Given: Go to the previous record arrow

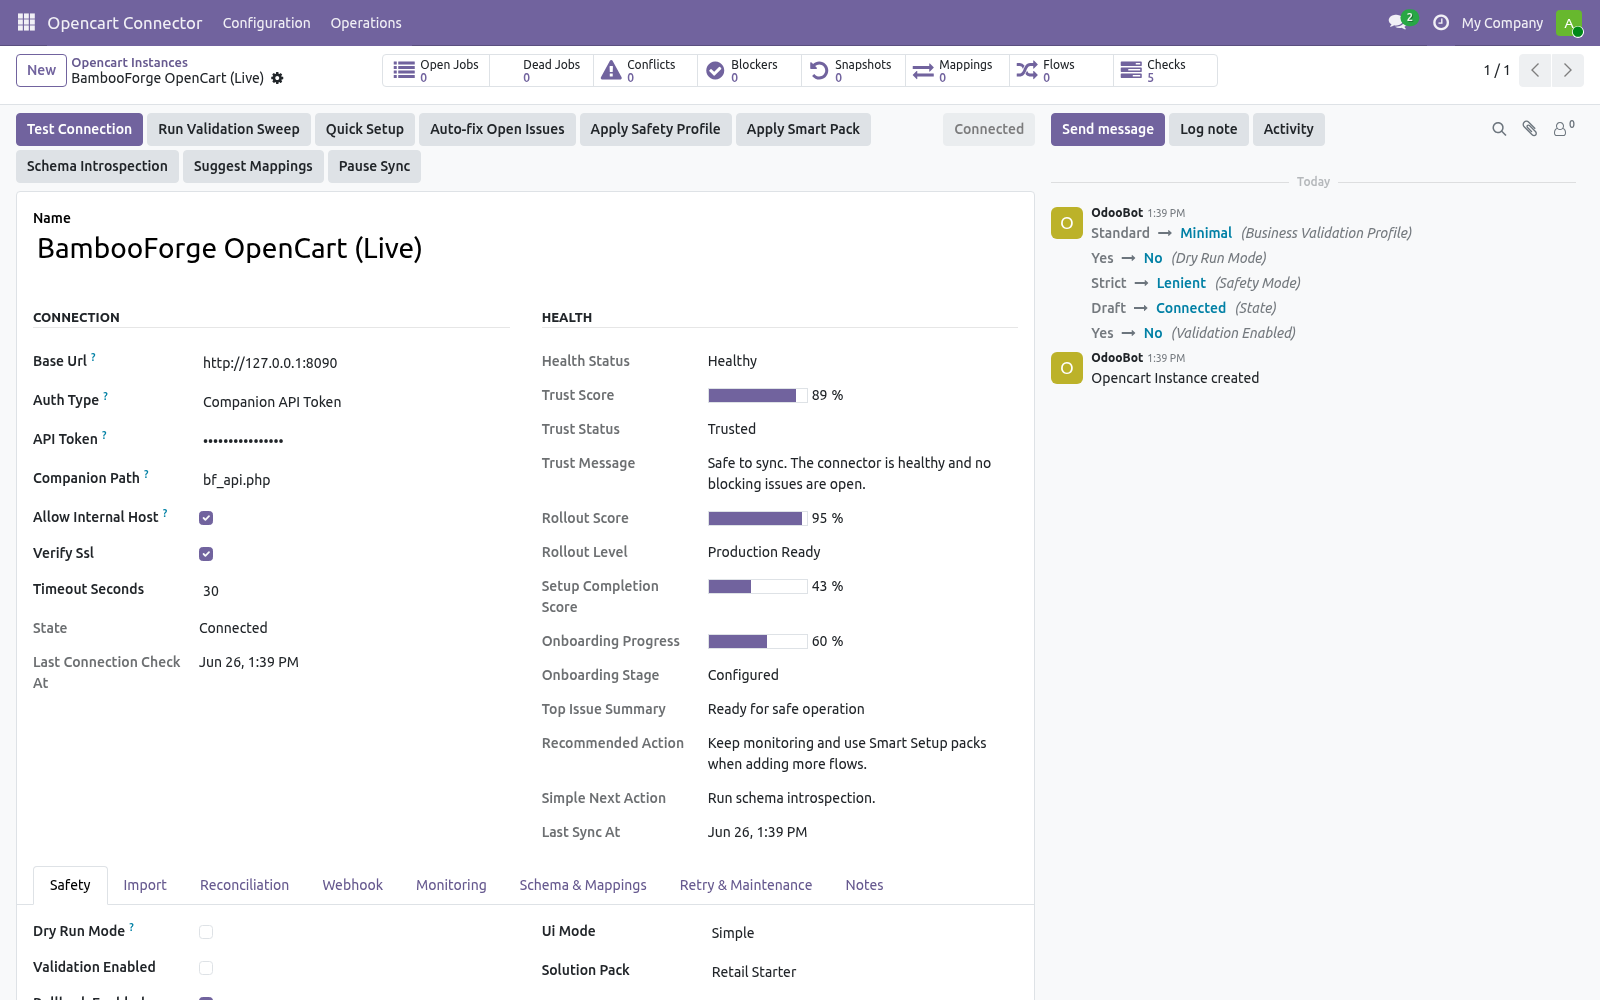Looking at the screenshot, I should (x=1535, y=70).
